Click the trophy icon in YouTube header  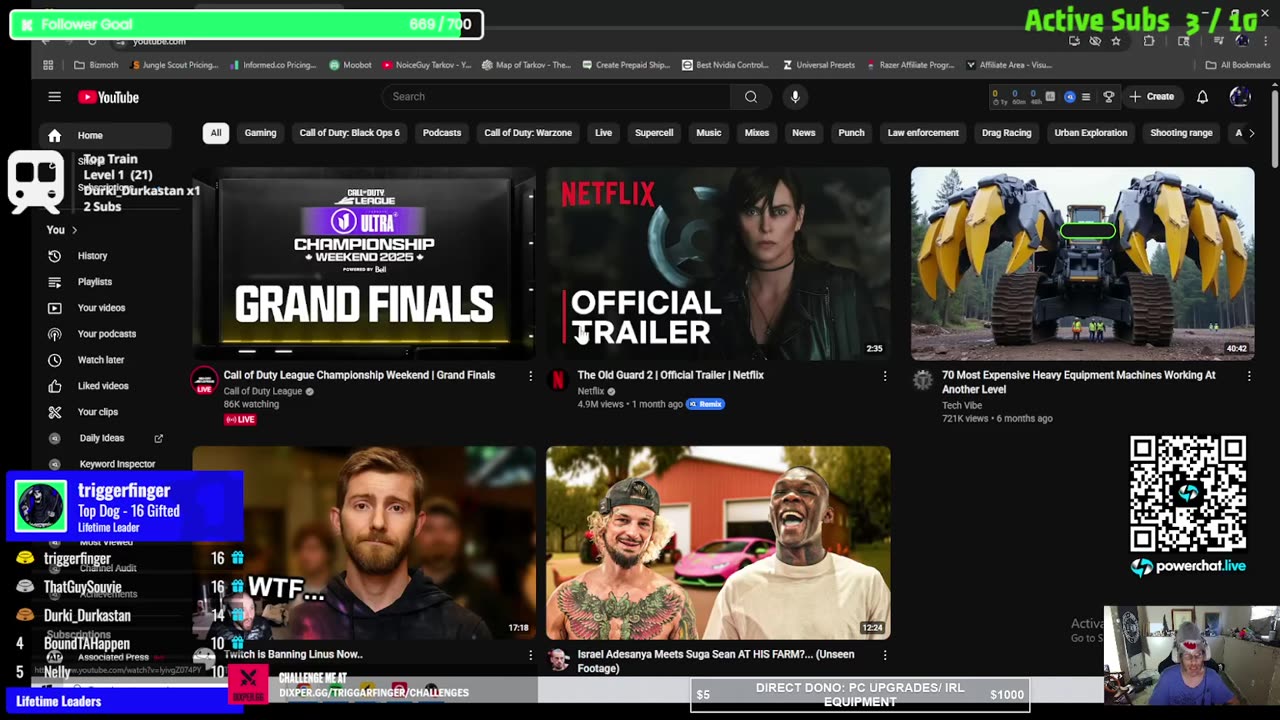coord(1108,97)
